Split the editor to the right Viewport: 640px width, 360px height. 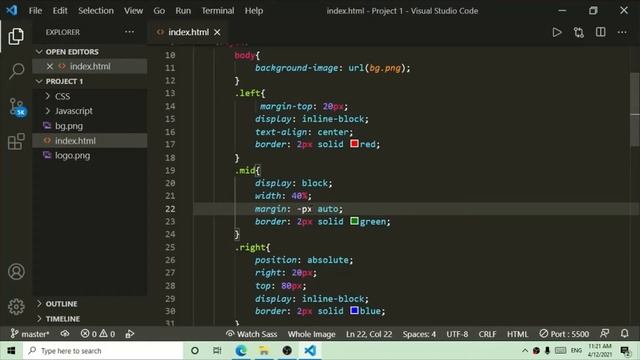coord(600,32)
